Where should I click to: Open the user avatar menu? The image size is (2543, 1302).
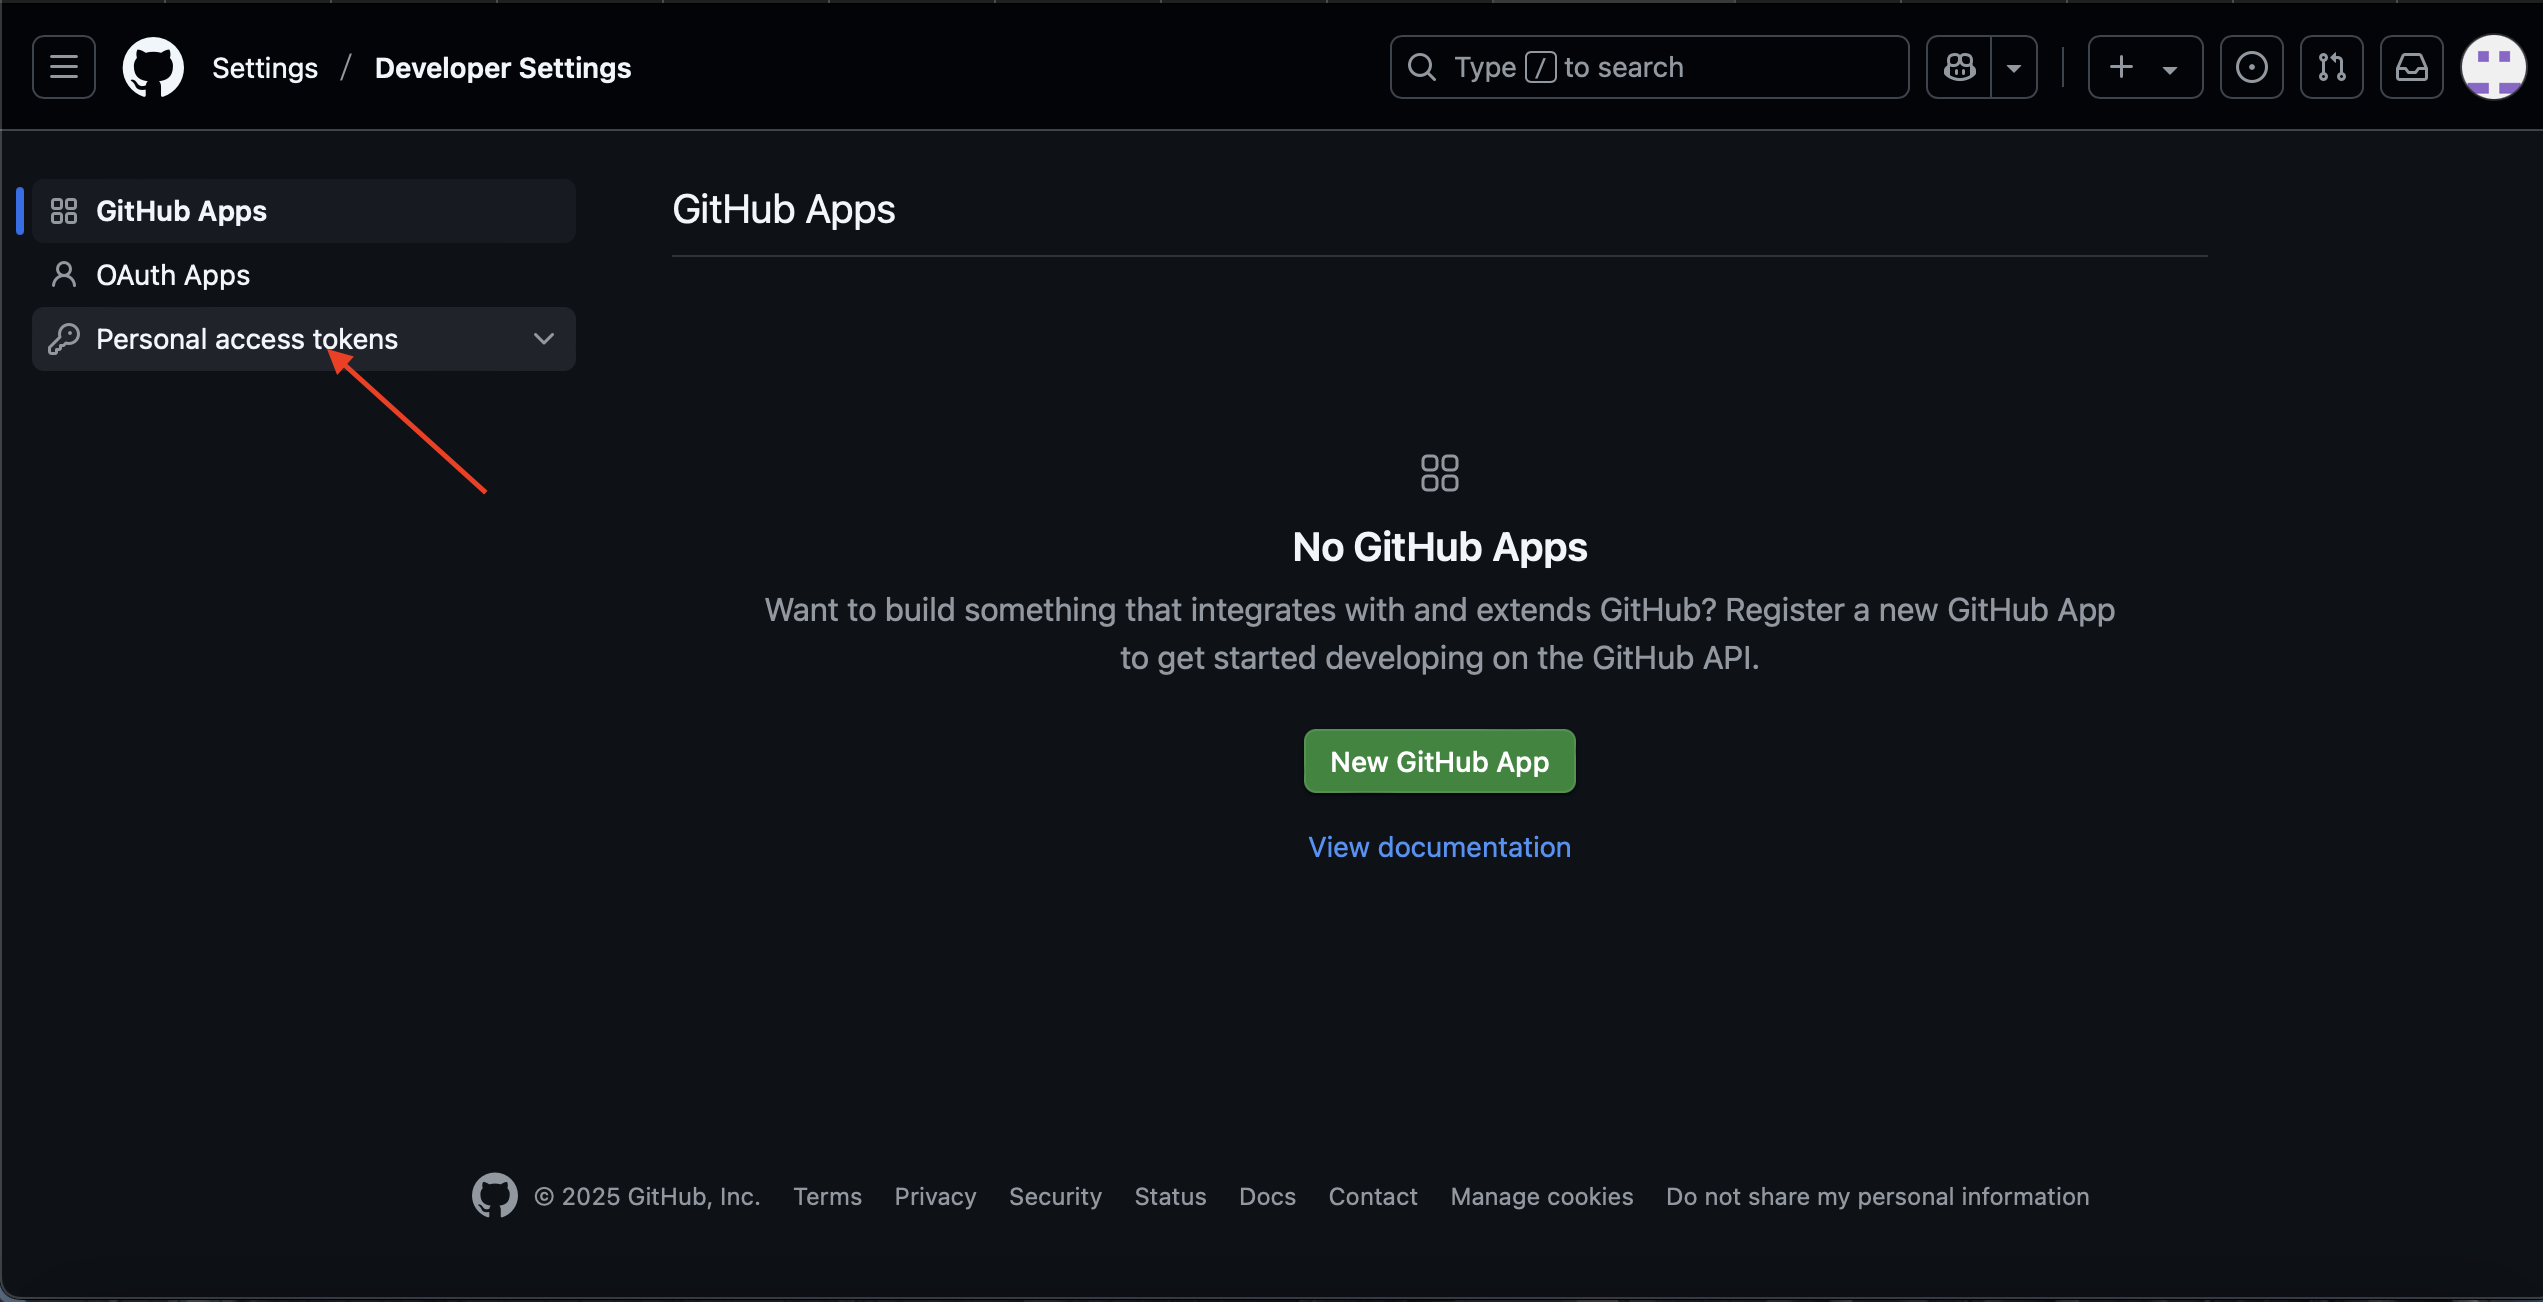click(x=2493, y=67)
